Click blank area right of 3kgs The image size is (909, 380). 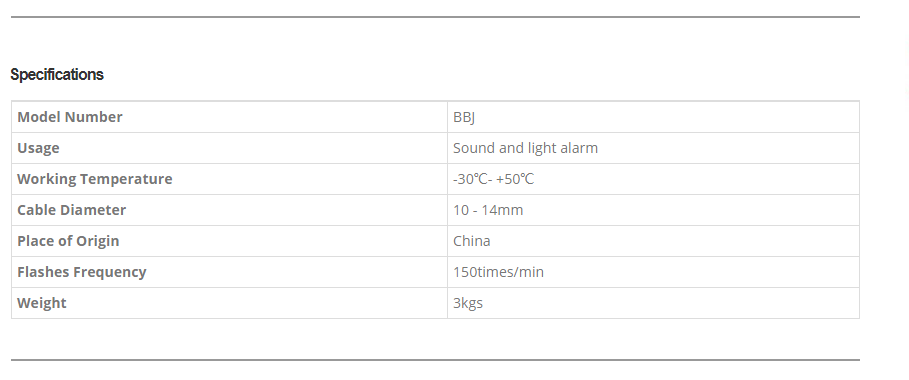671,303
